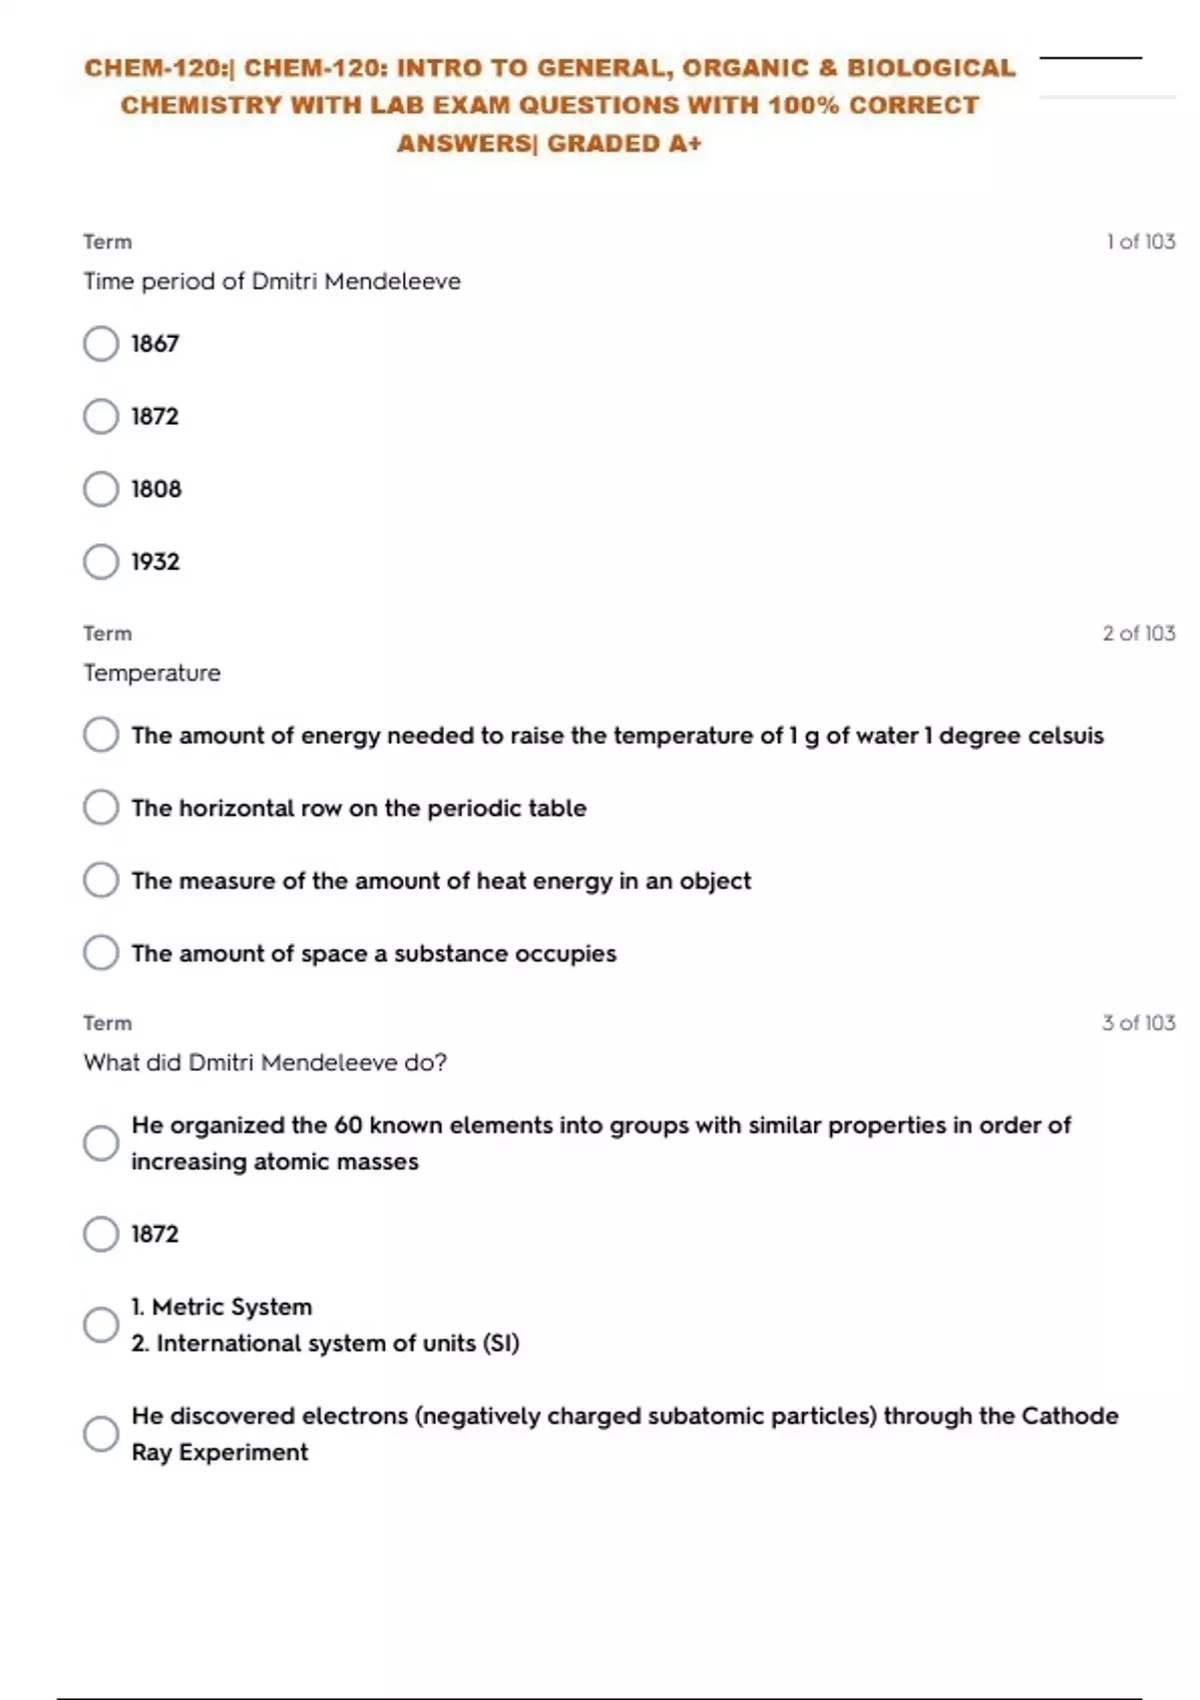The width and height of the screenshot is (1200, 1700).
Task: Pick "The amount of space a substance occupies"
Action: pyautogui.click(x=101, y=953)
